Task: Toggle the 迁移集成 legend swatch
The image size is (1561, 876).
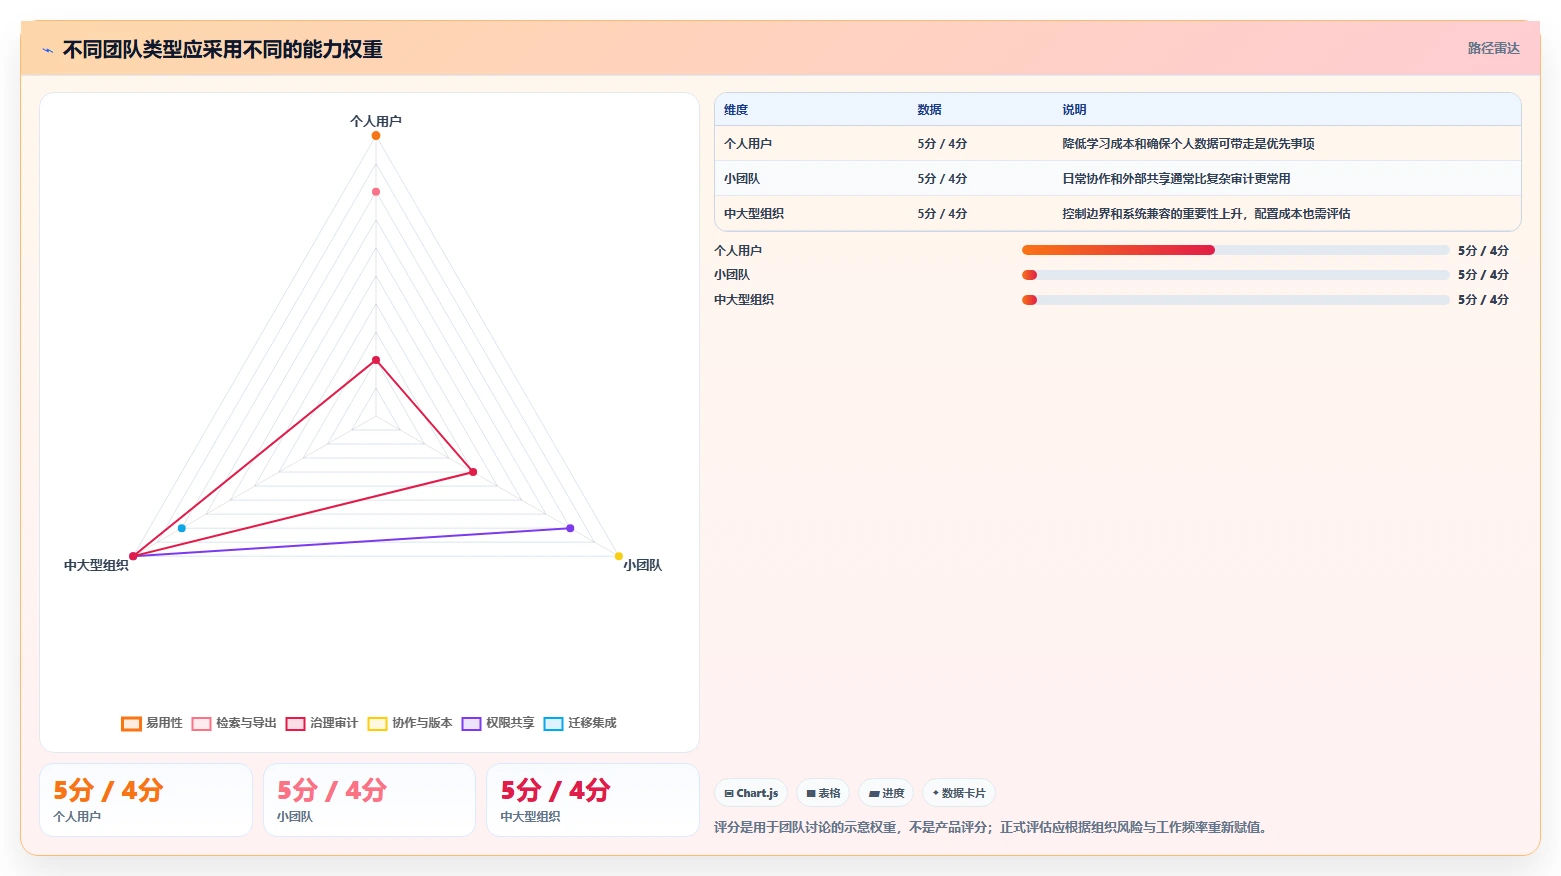Action: [x=553, y=724]
